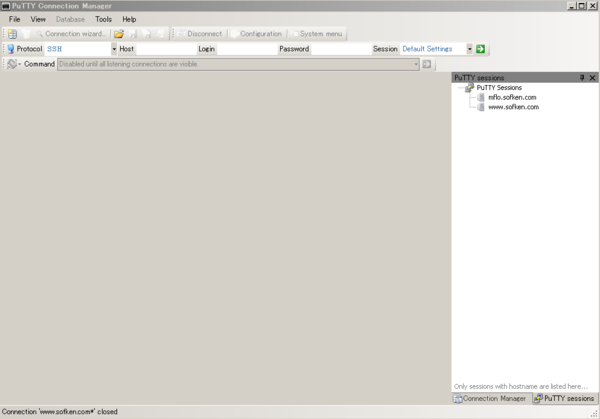Click the grayed new folder icon beside database icon
The image size is (600, 419).
tap(26, 34)
